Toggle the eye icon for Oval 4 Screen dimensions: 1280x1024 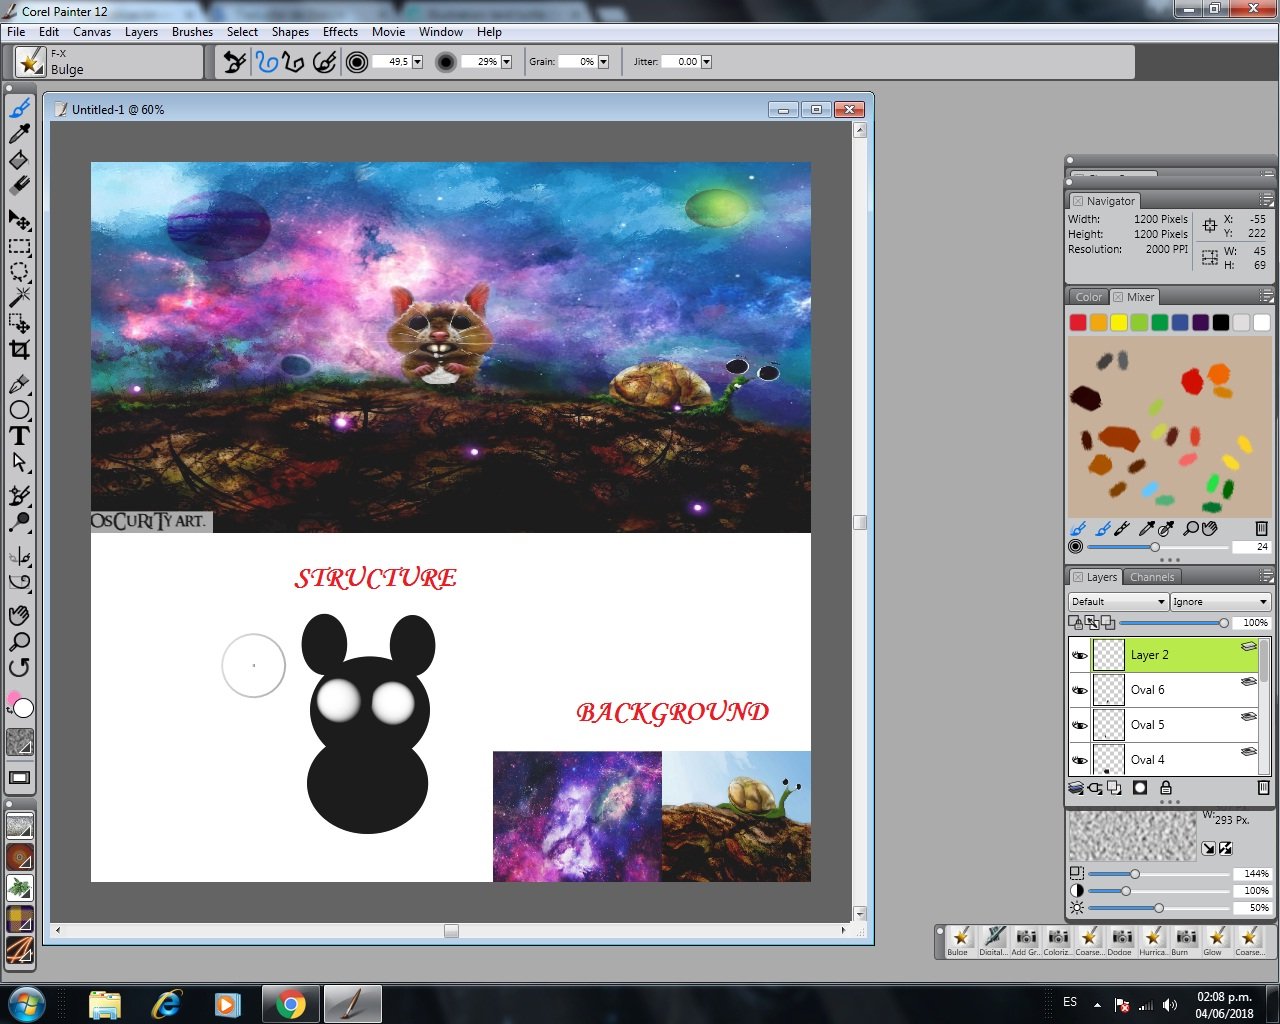click(1079, 760)
